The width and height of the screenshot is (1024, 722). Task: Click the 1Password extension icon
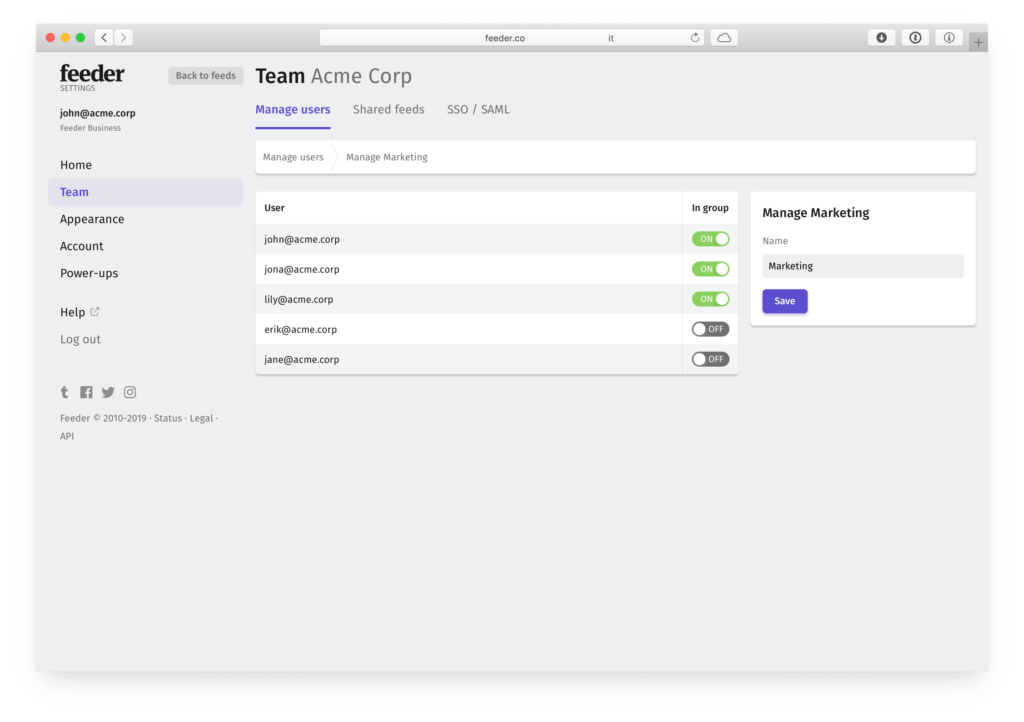[915, 38]
